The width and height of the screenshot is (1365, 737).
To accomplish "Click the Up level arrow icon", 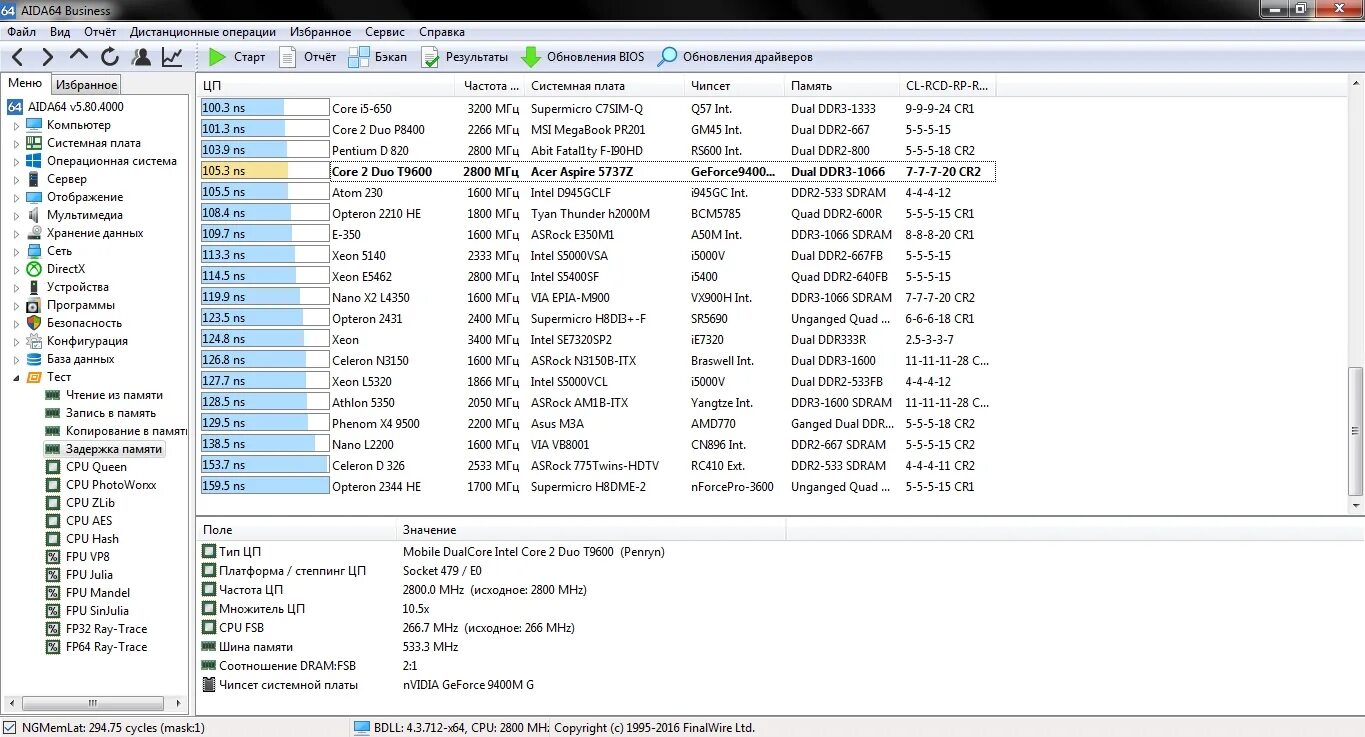I will tap(80, 57).
